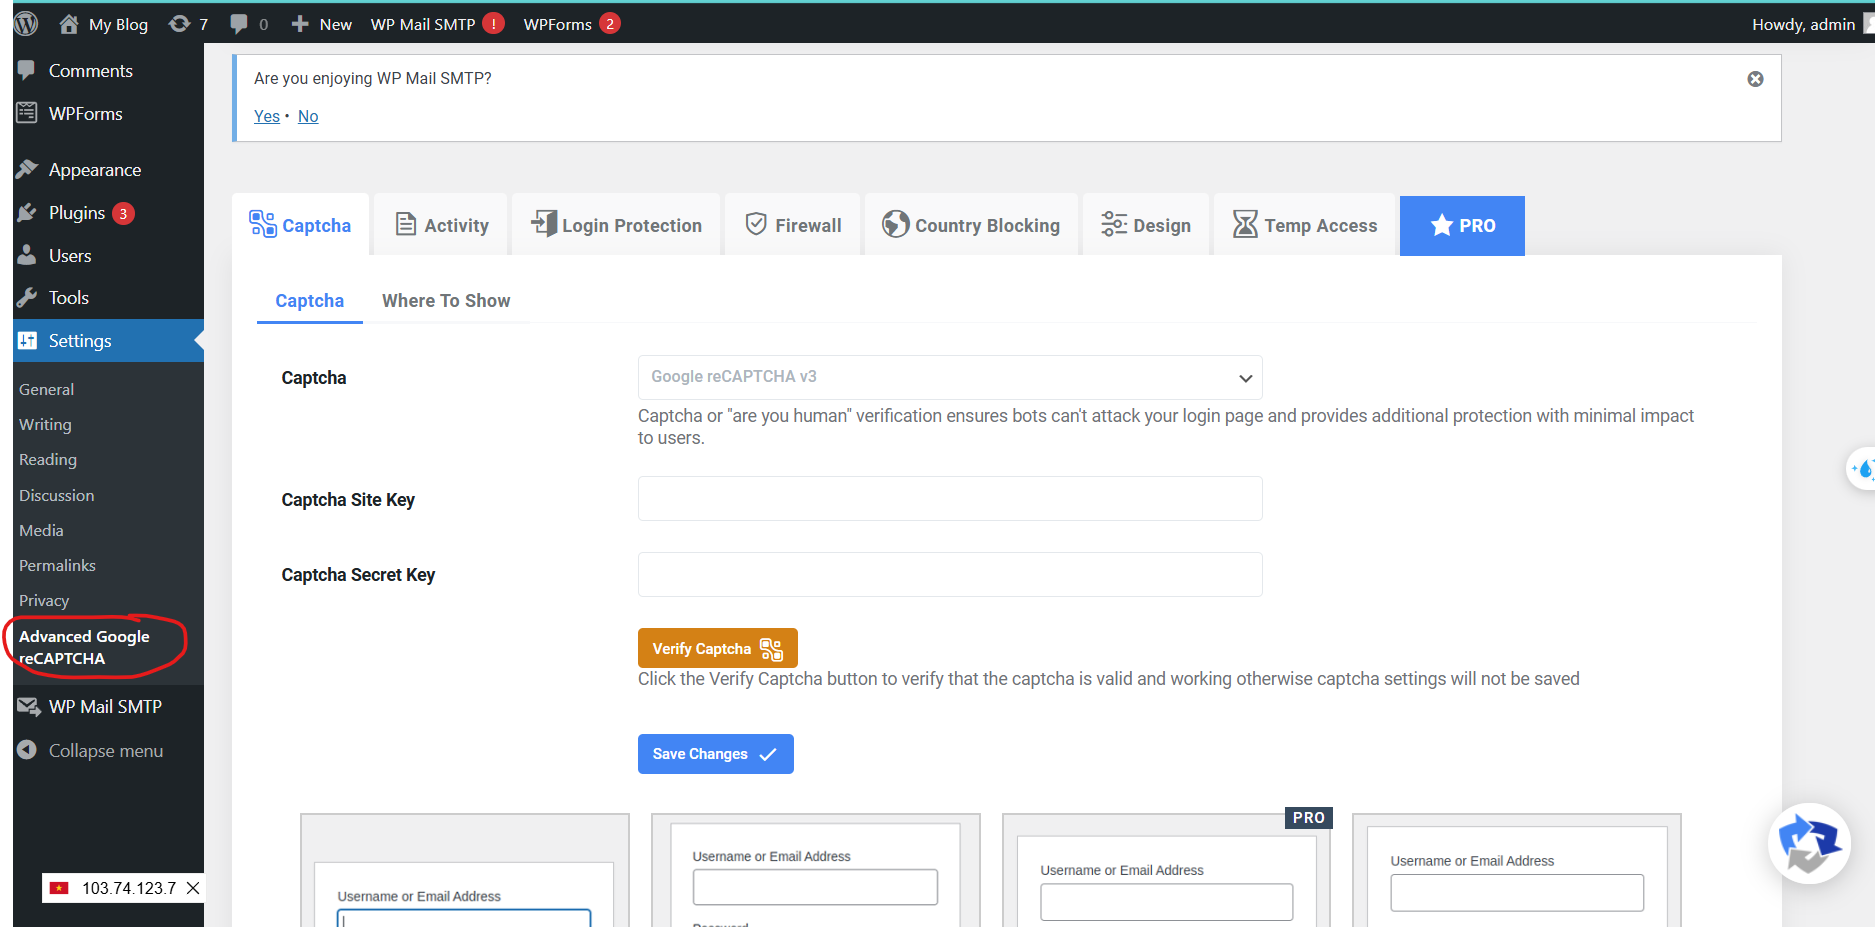Open WPForms notification badge 2

pyautogui.click(x=610, y=23)
